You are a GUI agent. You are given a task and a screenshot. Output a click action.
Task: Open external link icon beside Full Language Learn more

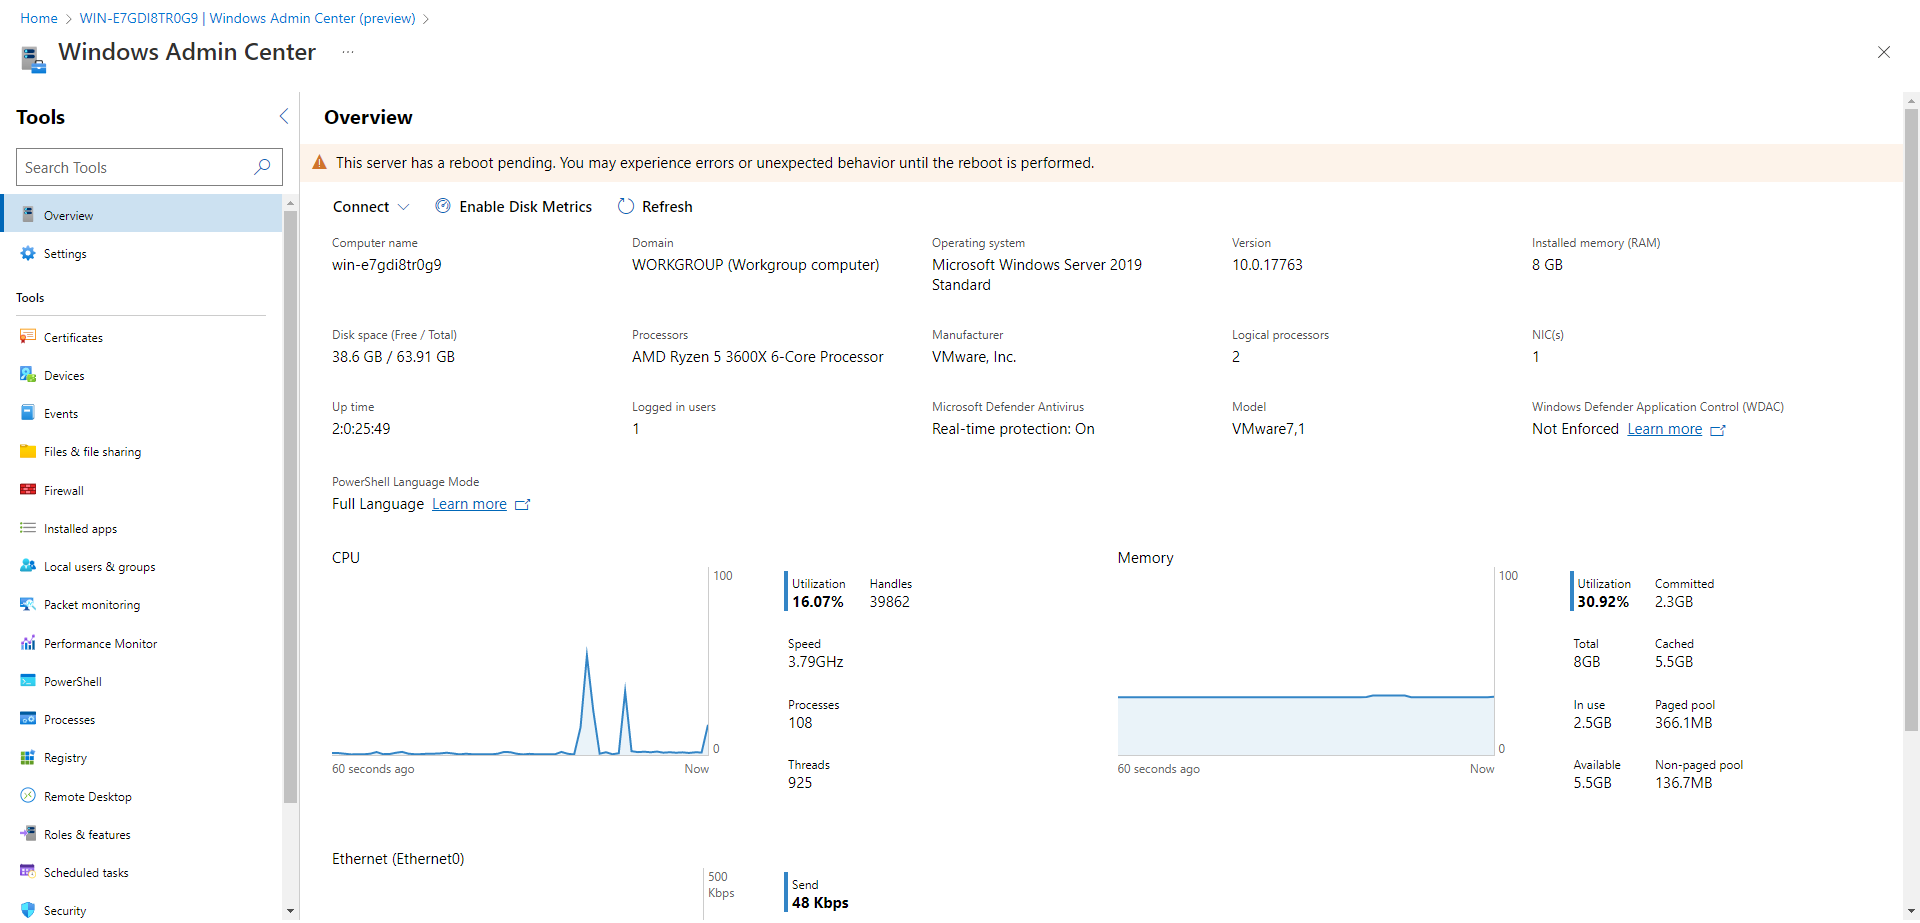click(x=522, y=505)
